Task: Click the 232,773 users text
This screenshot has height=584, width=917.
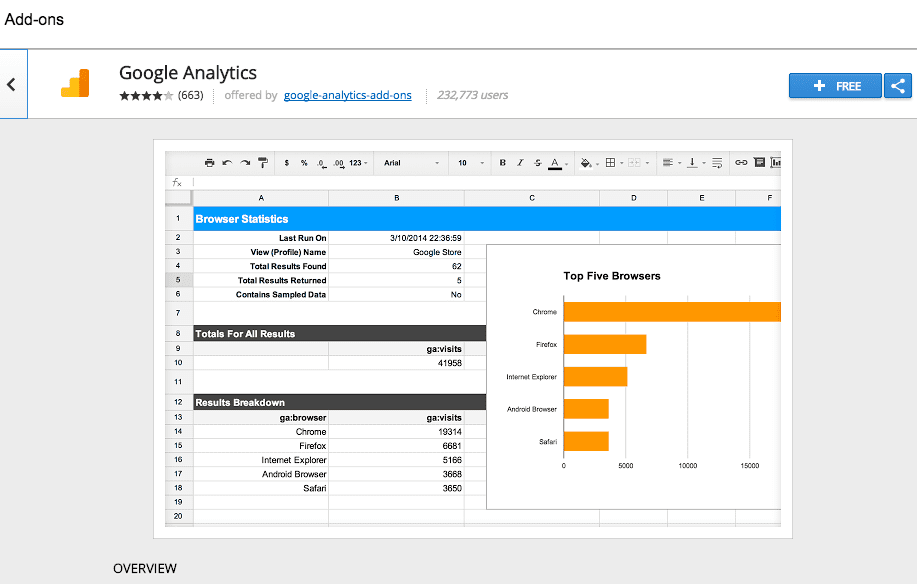Action: [473, 95]
